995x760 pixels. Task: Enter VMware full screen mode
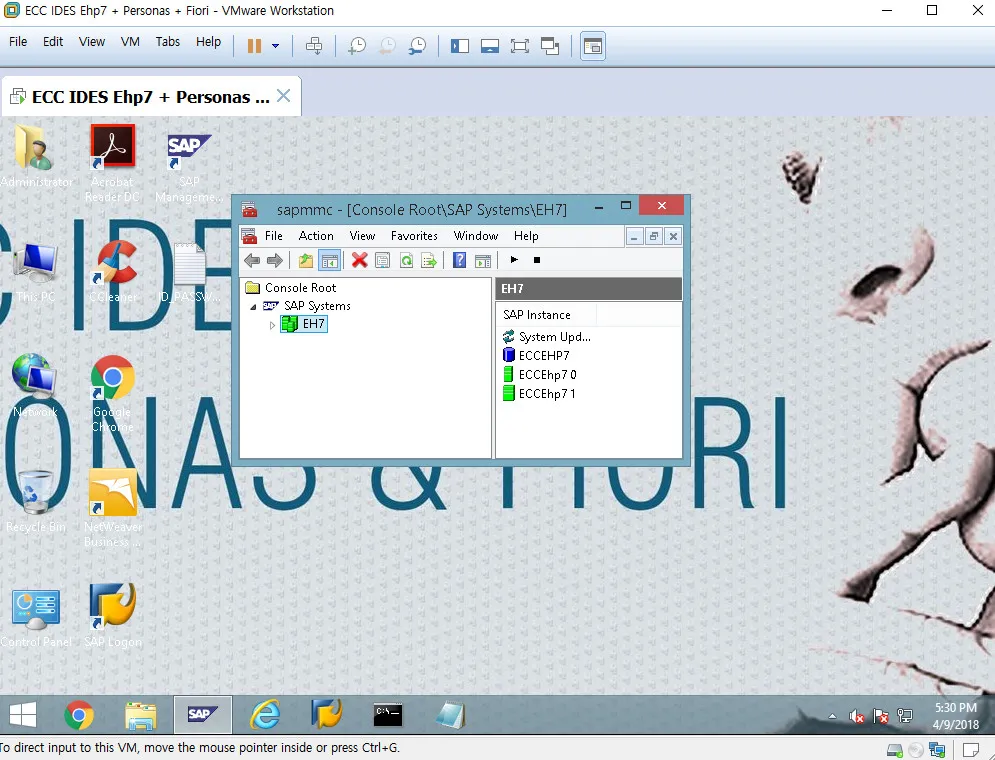pos(520,46)
